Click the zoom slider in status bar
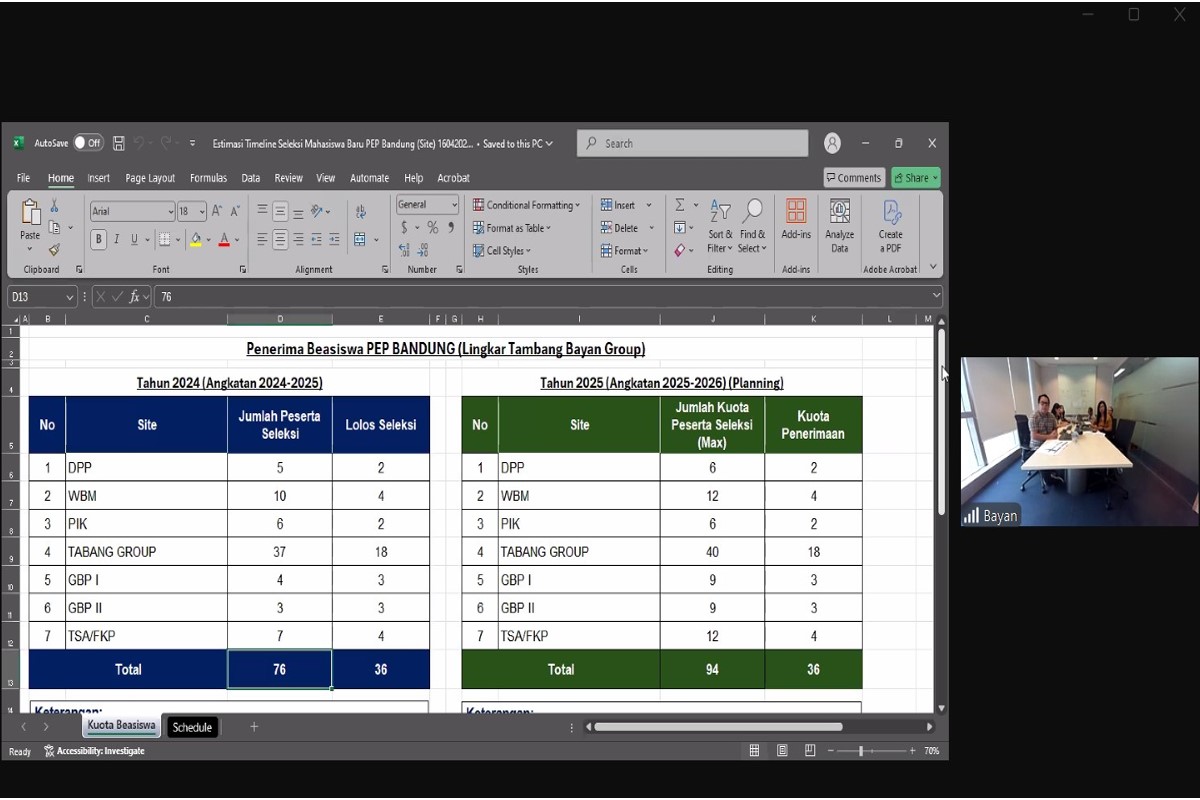1200x800 pixels. pos(860,750)
